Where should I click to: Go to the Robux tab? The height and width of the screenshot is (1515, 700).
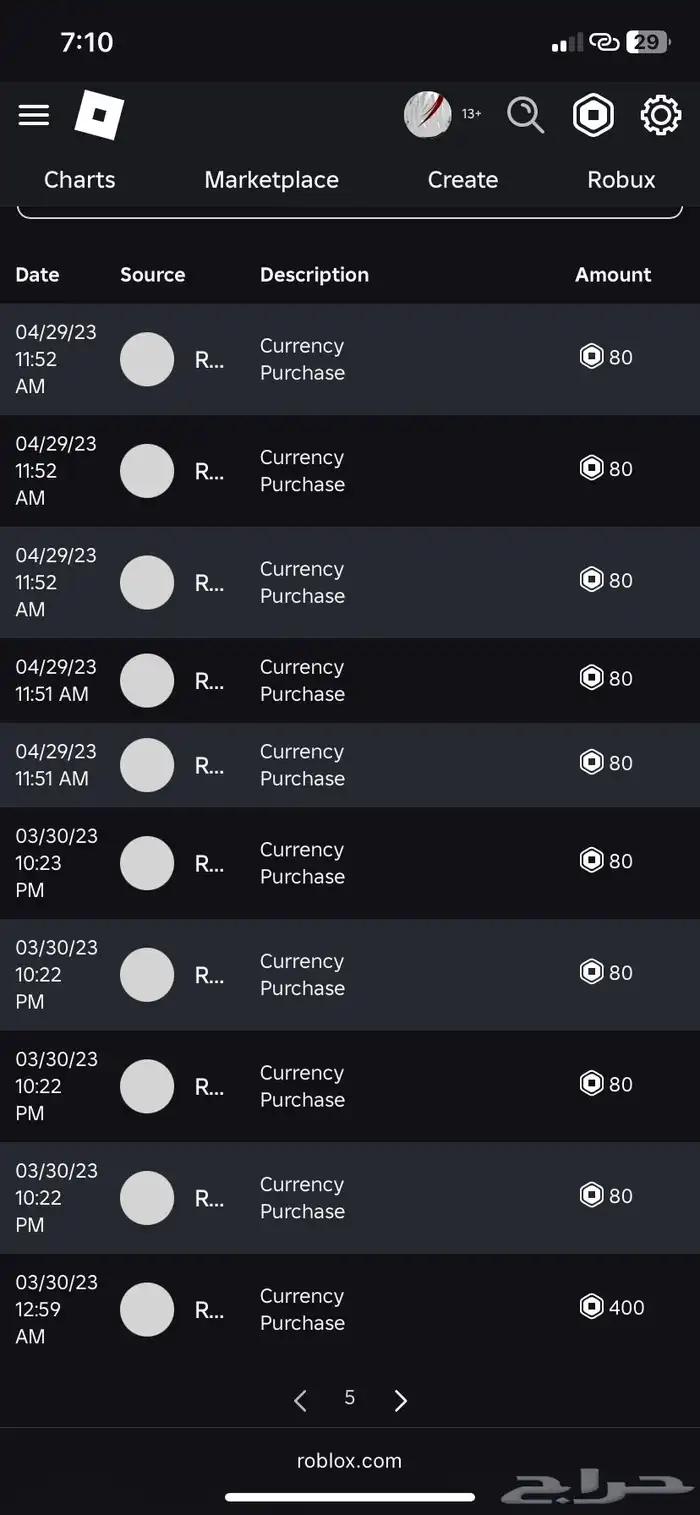tap(621, 180)
